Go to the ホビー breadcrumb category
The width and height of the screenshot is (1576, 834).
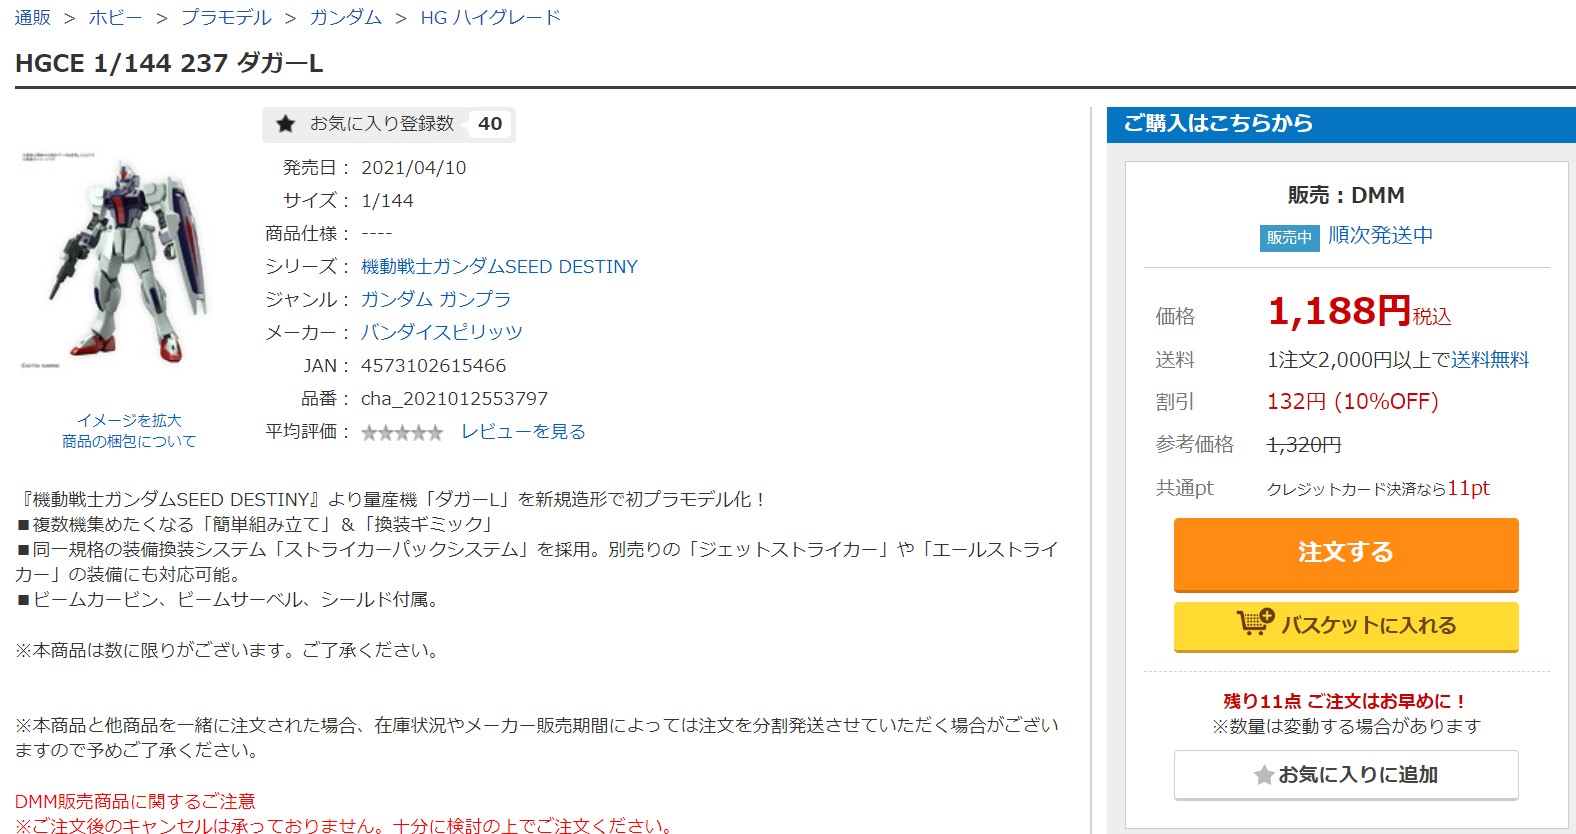click(x=116, y=17)
